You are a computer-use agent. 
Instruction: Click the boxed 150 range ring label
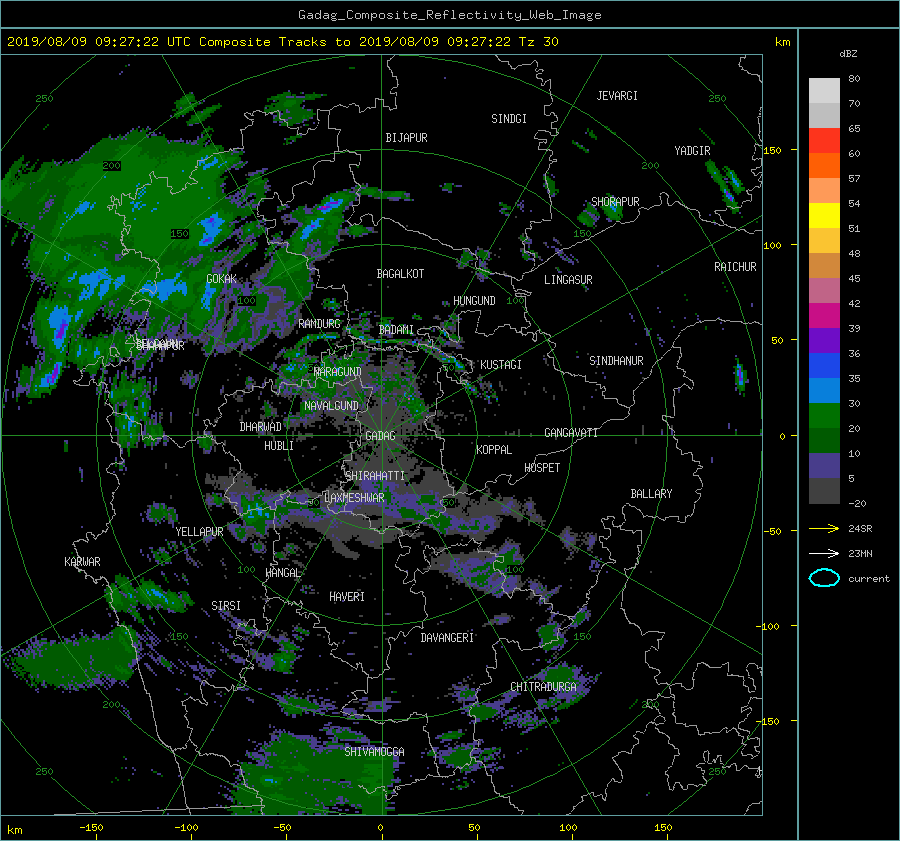[180, 234]
